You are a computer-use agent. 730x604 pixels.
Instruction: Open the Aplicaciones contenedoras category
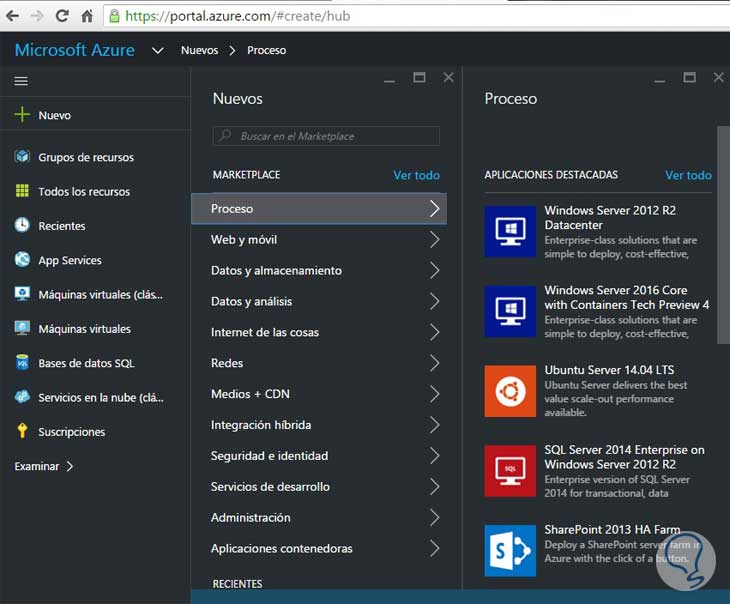point(319,548)
